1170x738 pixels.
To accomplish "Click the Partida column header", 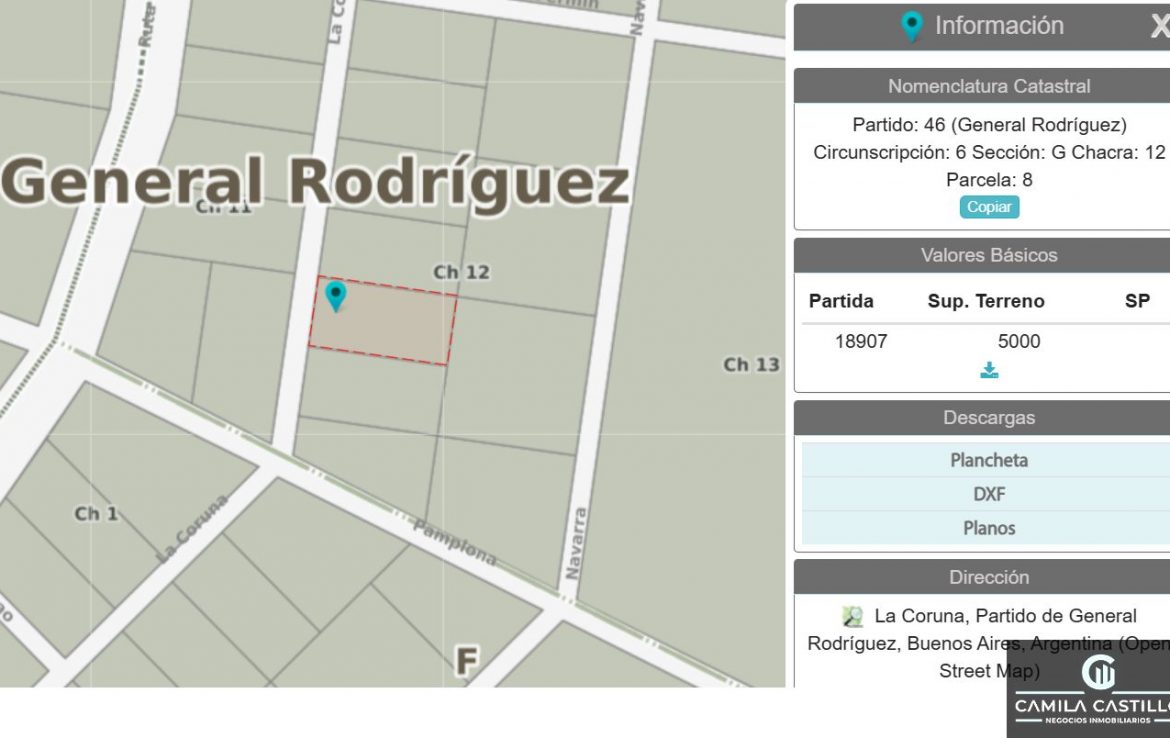I will (x=841, y=301).
